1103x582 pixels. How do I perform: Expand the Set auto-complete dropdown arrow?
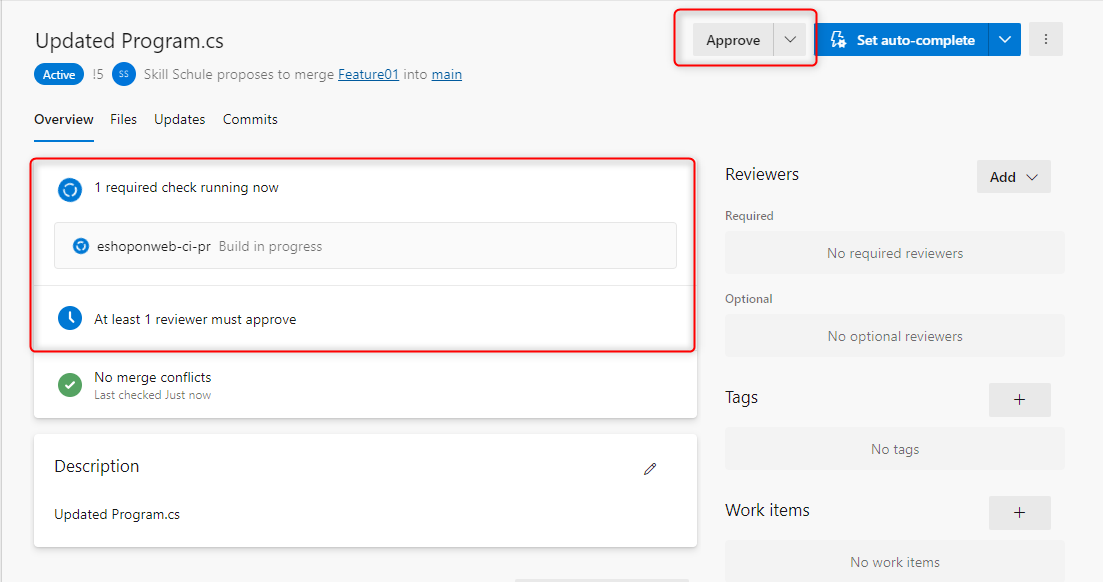tap(1005, 40)
